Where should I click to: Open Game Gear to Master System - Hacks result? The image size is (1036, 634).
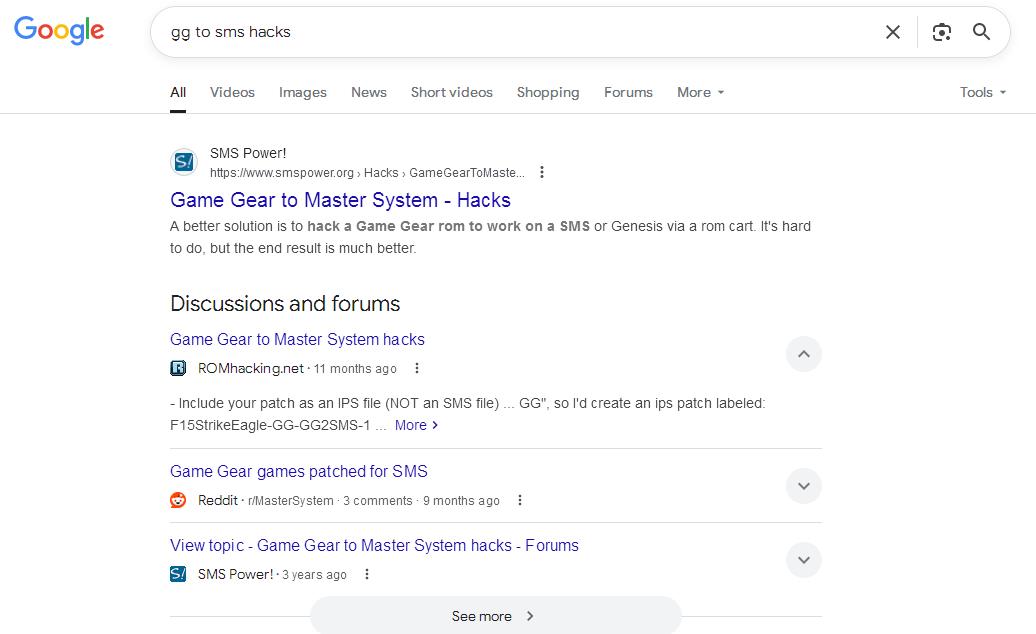pos(340,200)
